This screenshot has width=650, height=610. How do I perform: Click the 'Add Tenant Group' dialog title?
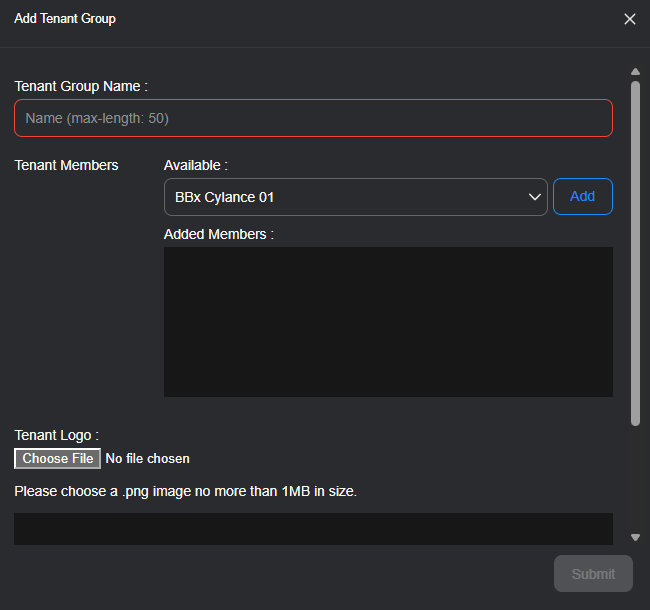point(65,19)
